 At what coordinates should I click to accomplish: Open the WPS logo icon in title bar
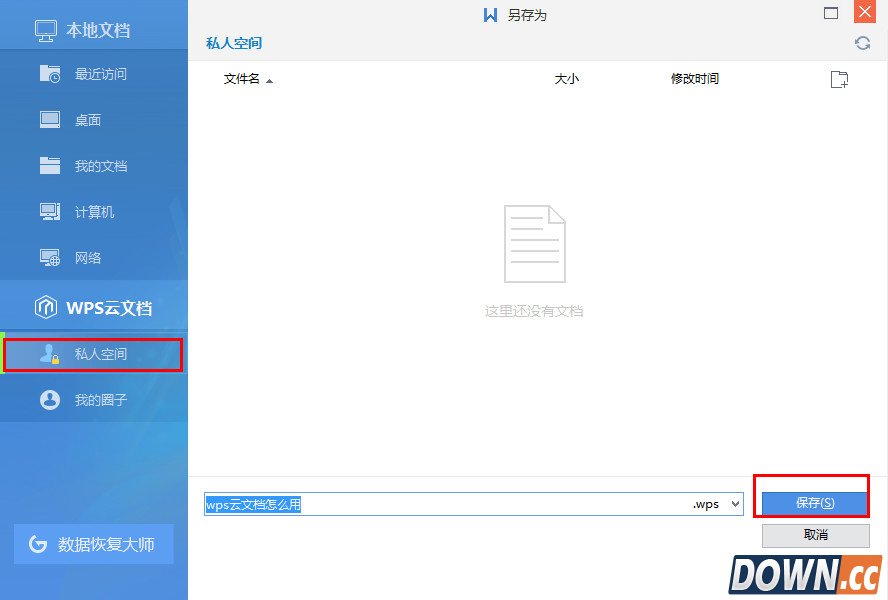pyautogui.click(x=489, y=14)
